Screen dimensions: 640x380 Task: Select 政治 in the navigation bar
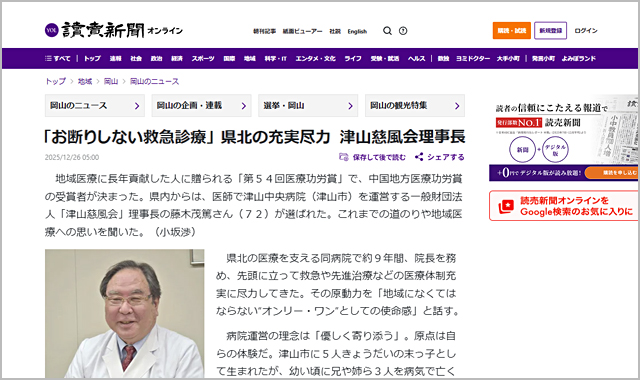[x=156, y=58]
